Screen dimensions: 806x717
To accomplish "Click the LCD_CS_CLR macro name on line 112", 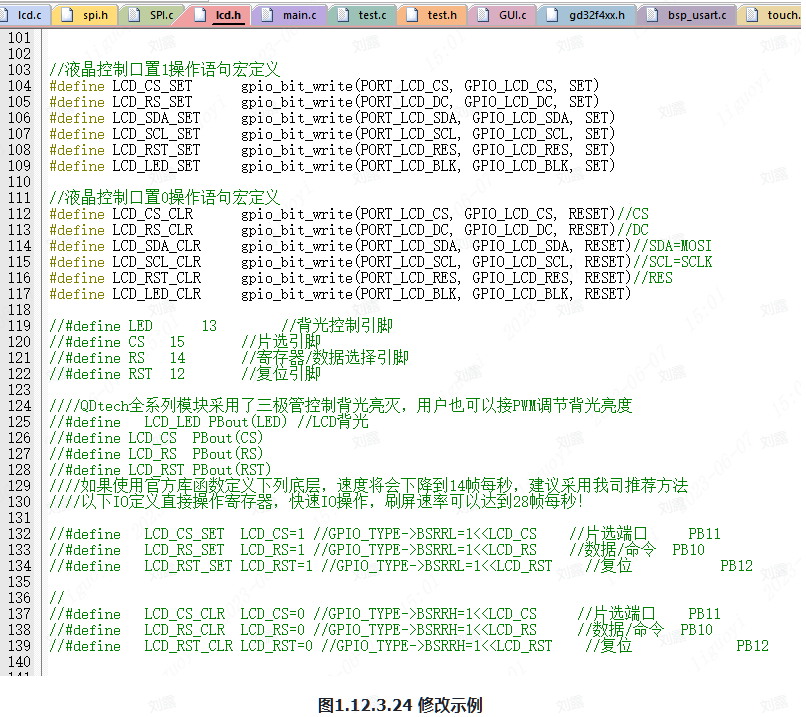I will coord(153,214).
